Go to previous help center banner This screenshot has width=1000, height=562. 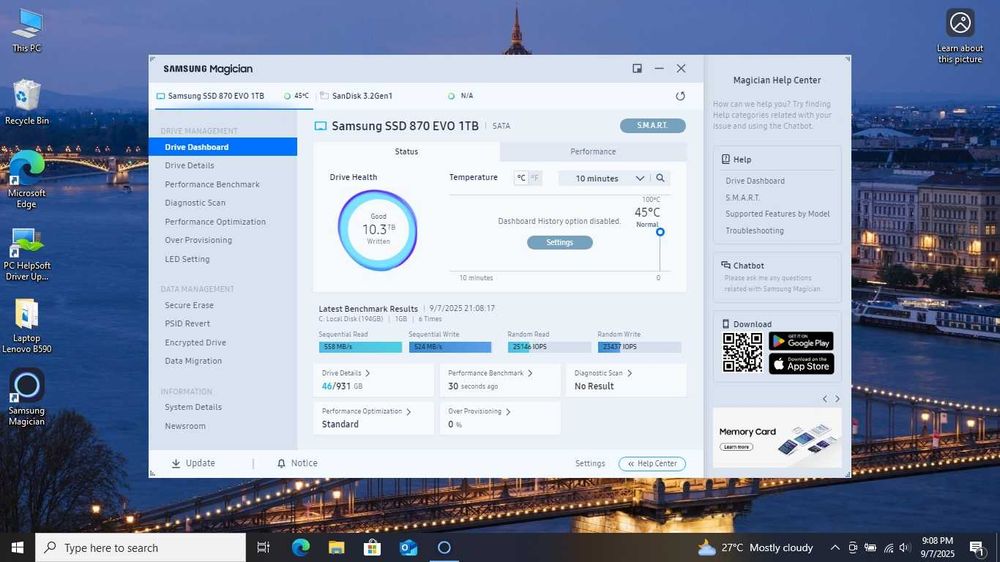tap(825, 399)
